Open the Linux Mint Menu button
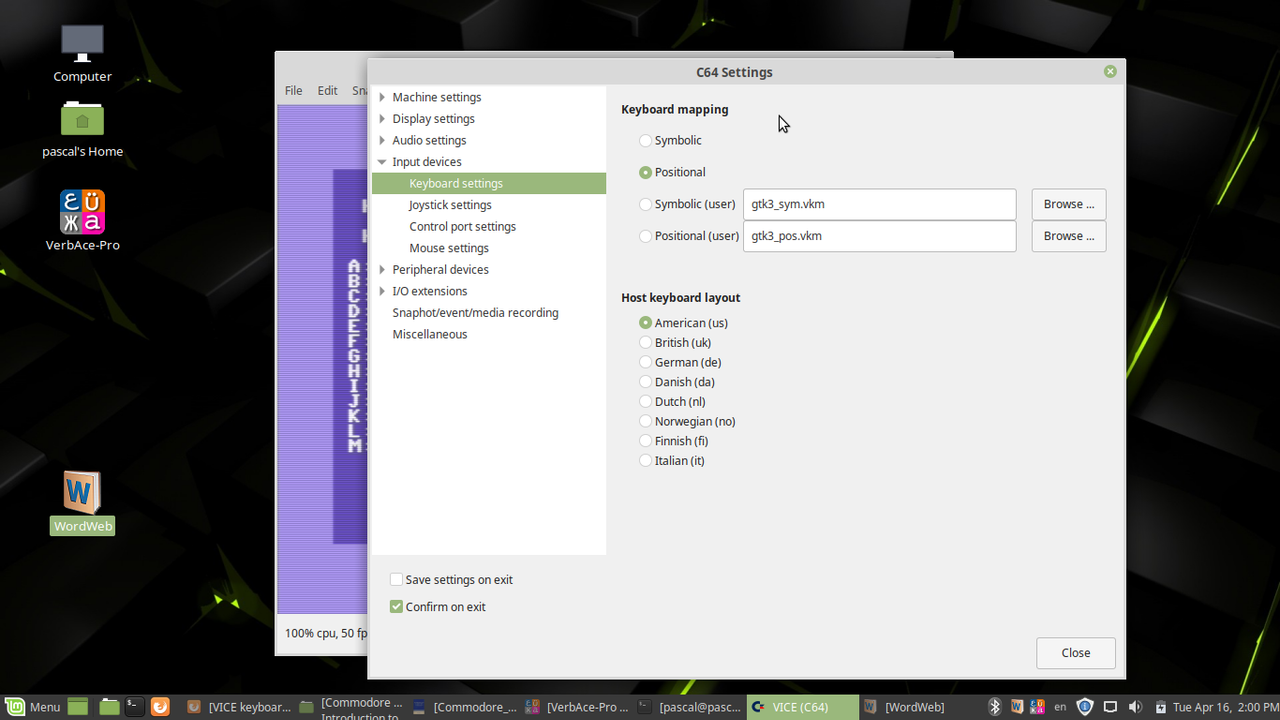Screen dimensions: 1280x720 coord(33,707)
